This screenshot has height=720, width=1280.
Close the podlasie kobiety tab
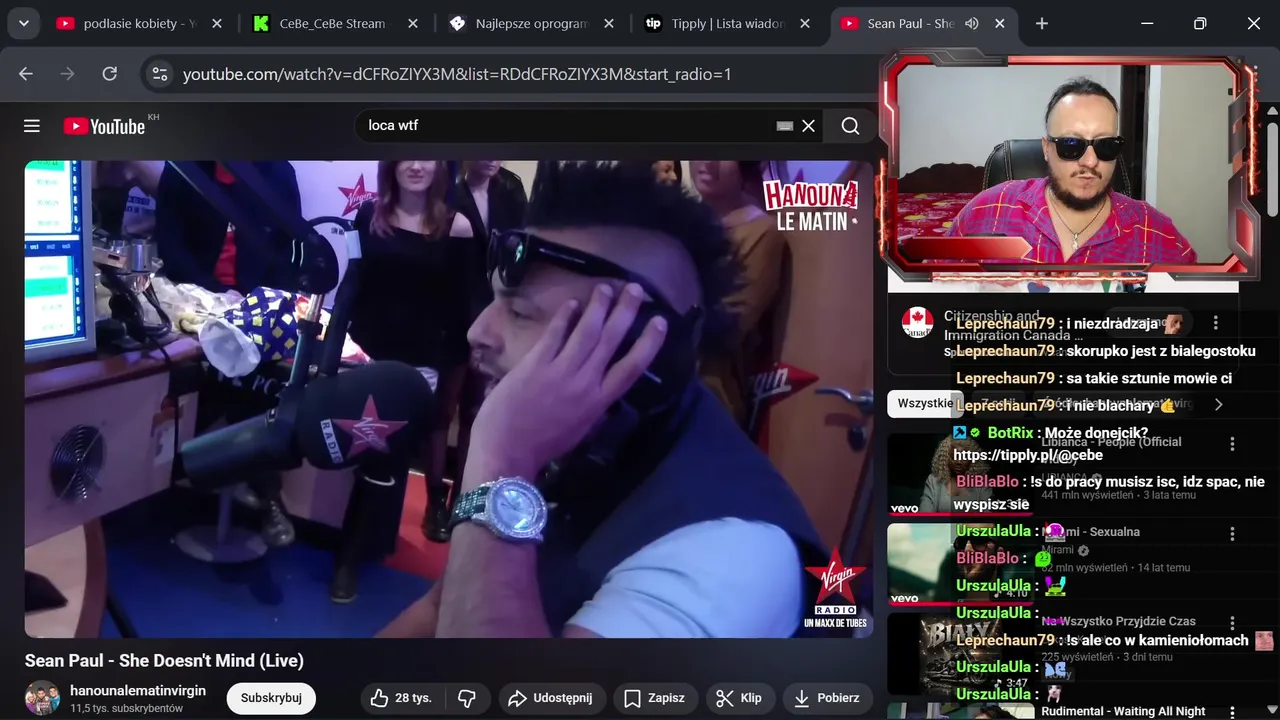point(217,23)
